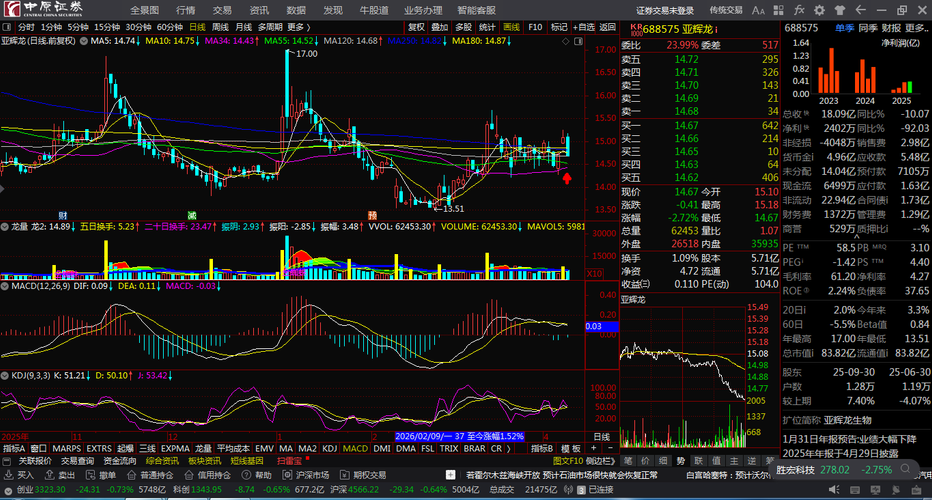Open the font size AA setting

point(758,10)
